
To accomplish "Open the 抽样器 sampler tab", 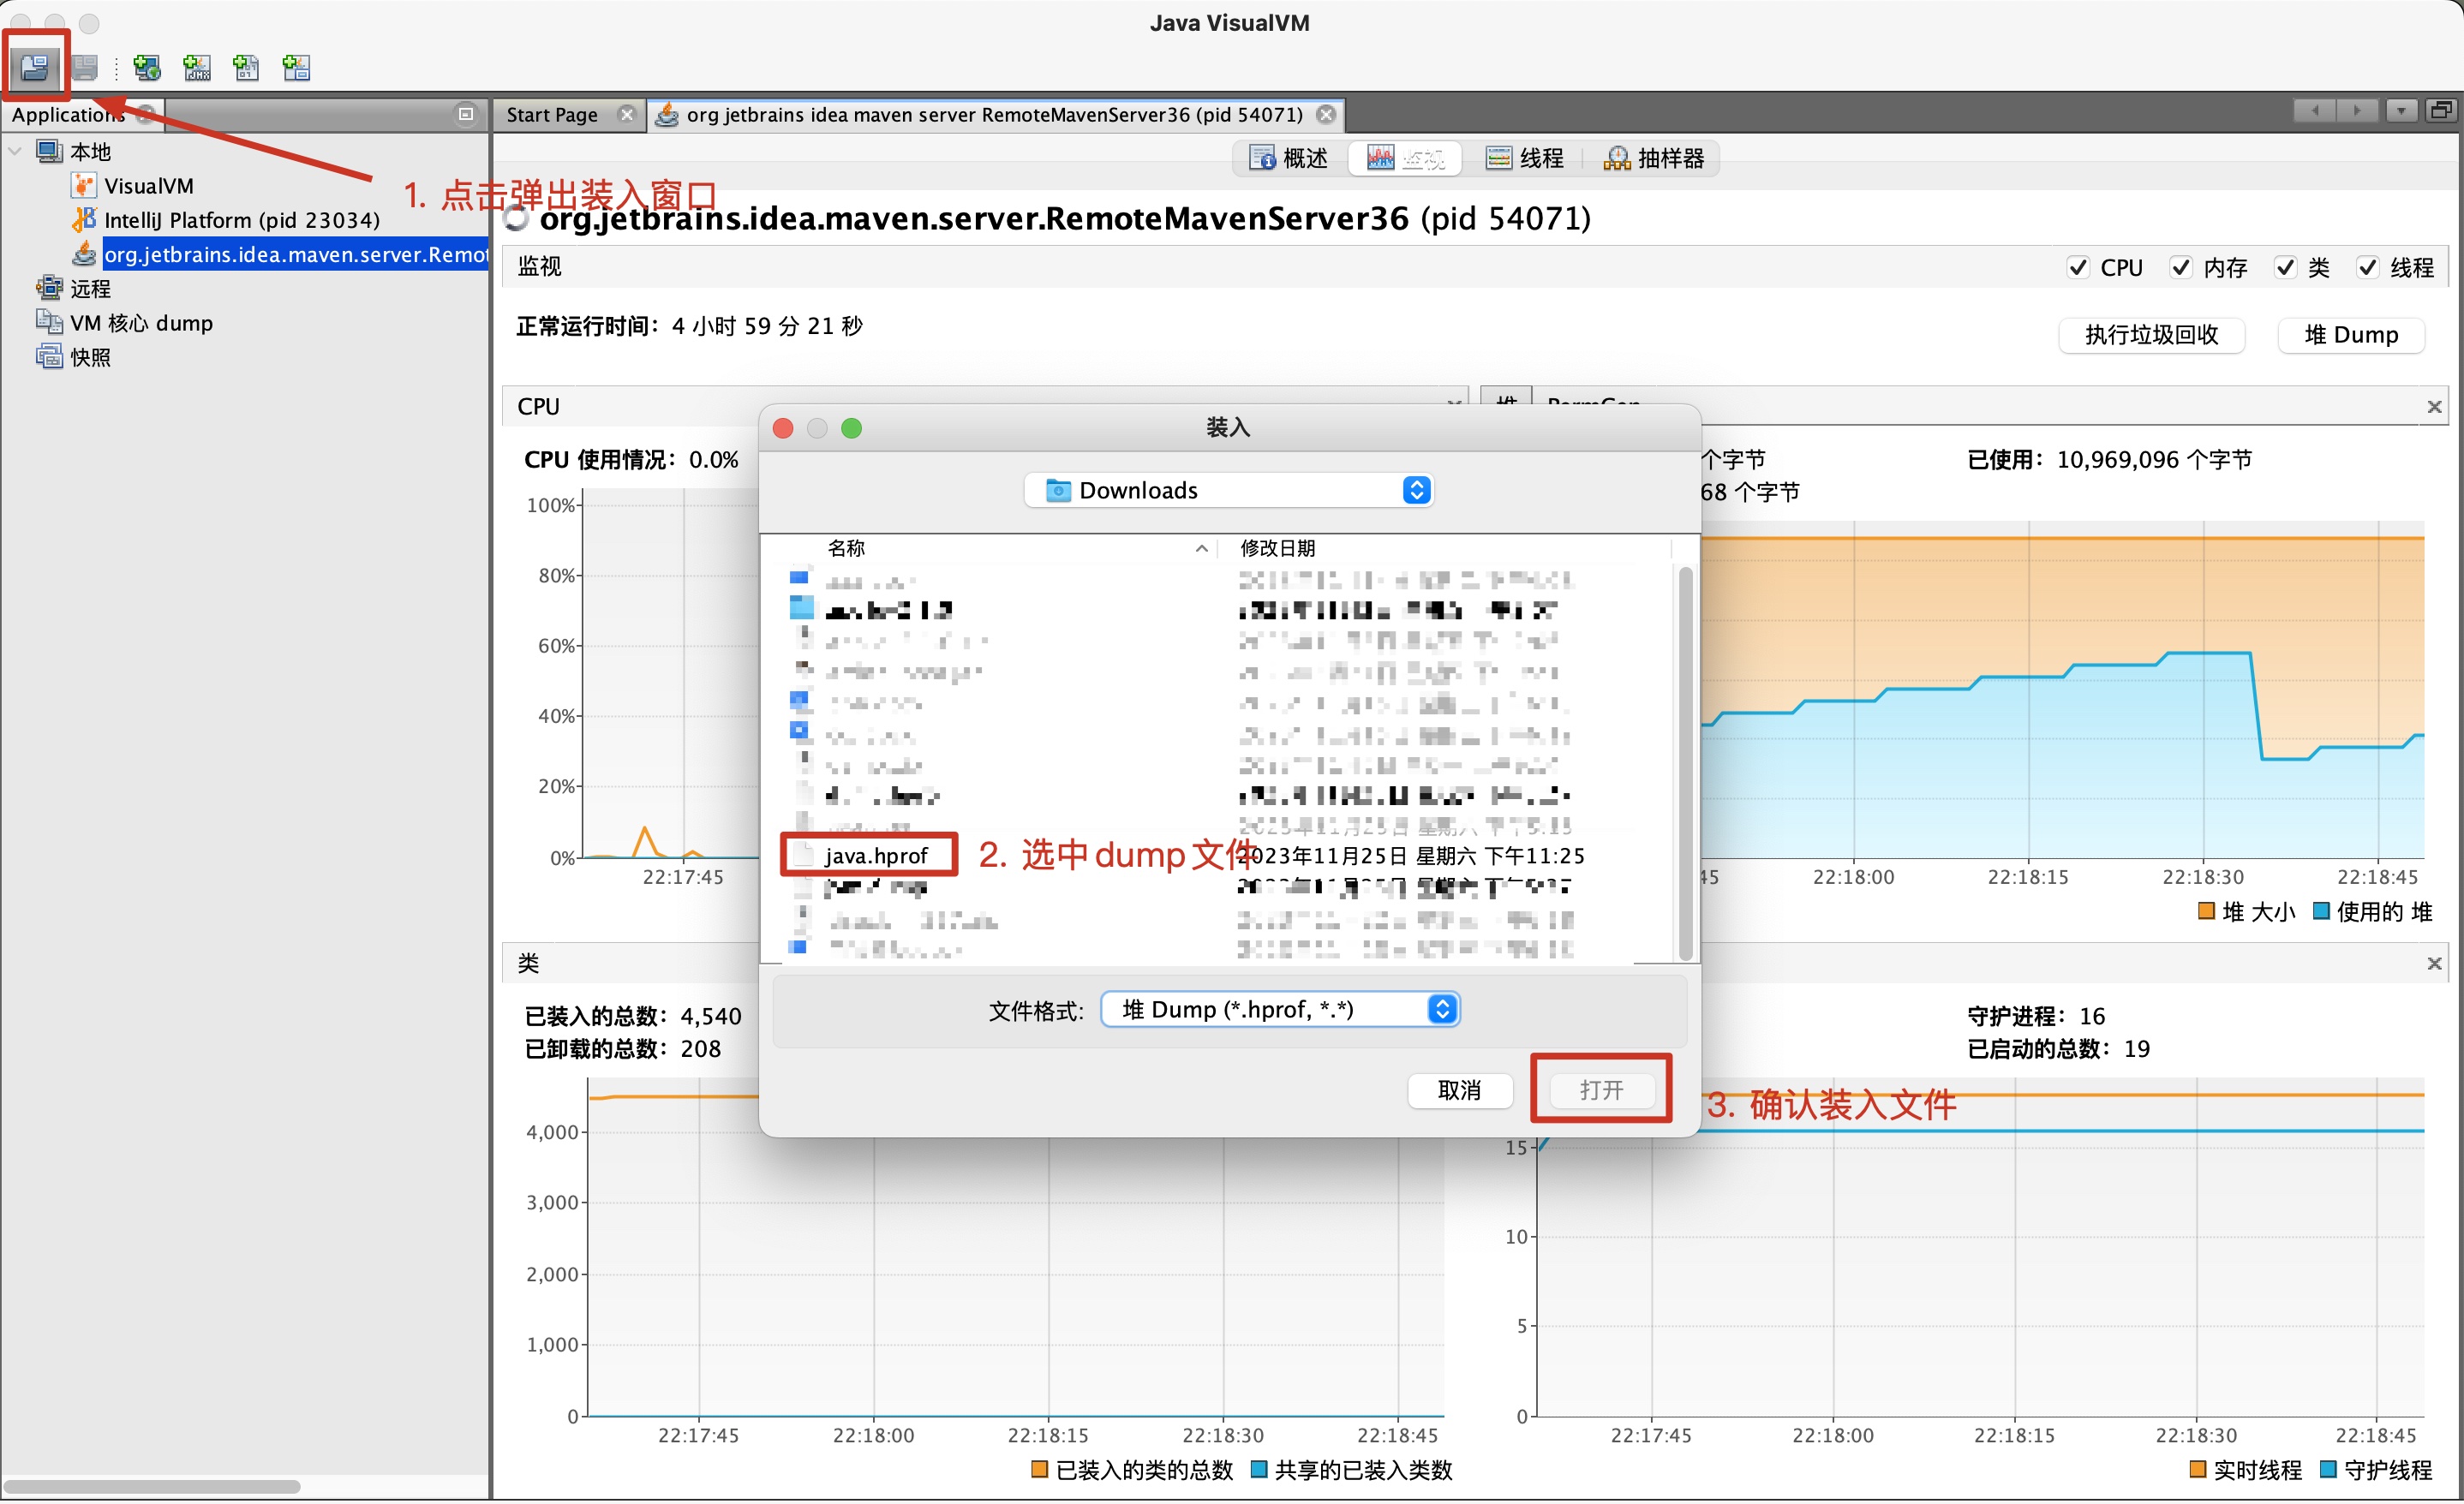I will [1654, 158].
